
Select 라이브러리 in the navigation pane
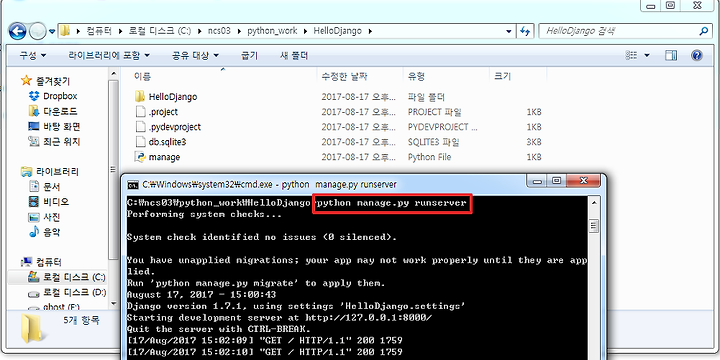click(57, 172)
